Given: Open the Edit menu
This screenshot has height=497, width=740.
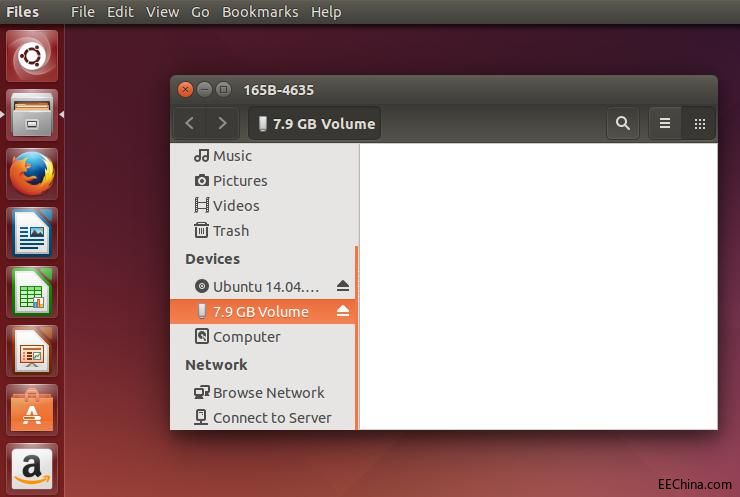Looking at the screenshot, I should [x=120, y=12].
